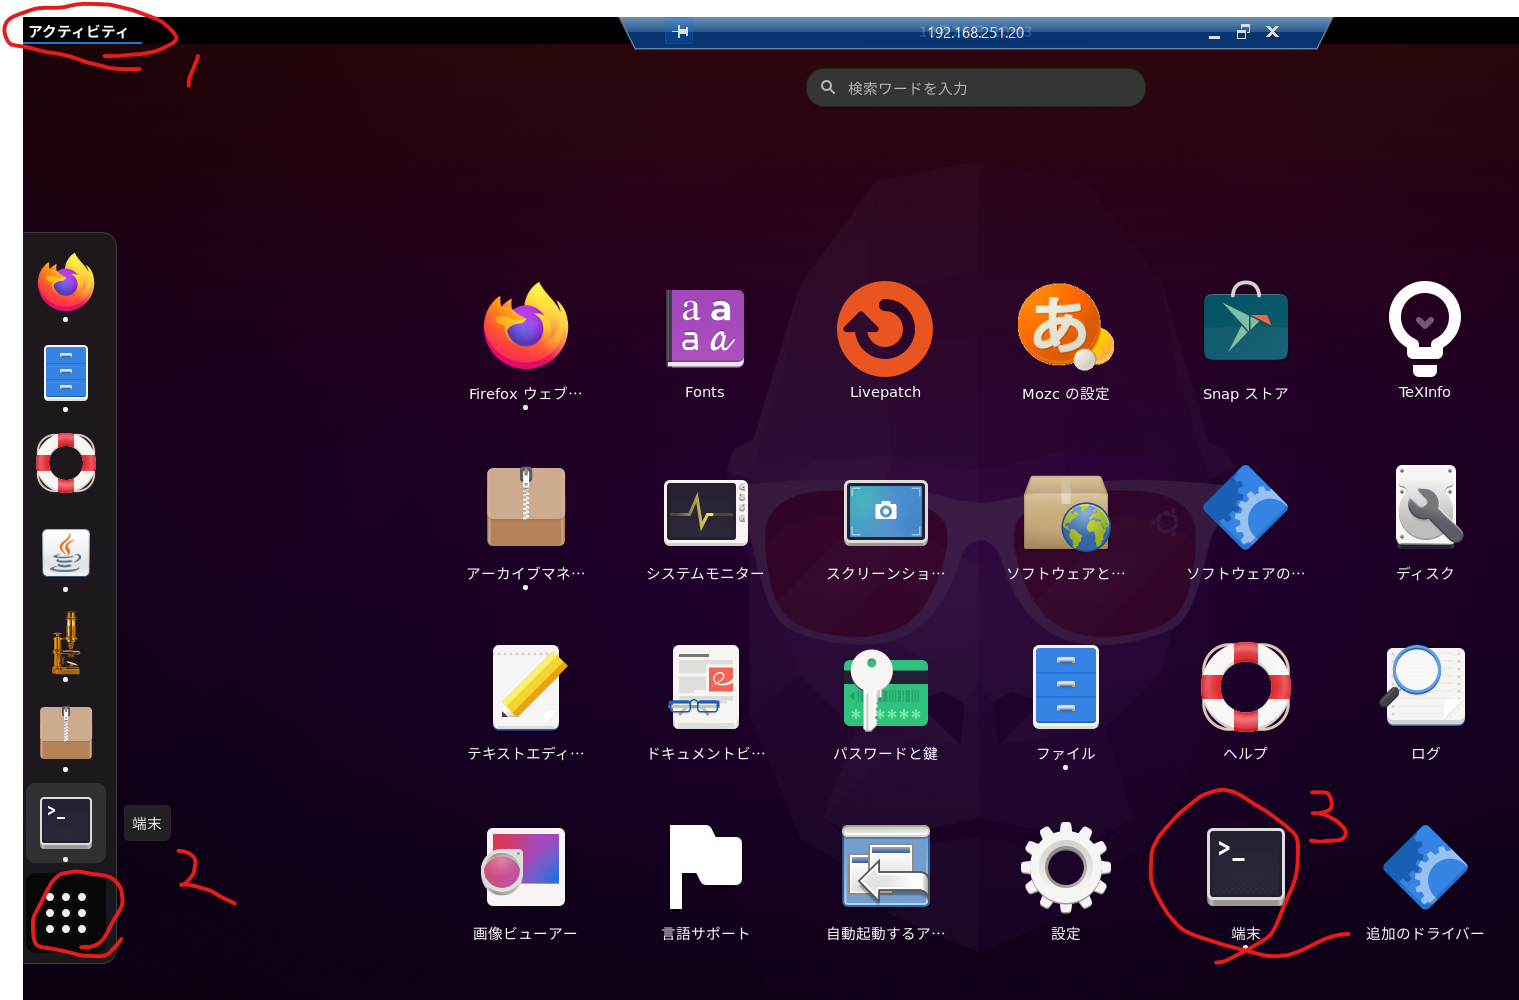Click Firefox icon in the dock

tap(66, 283)
